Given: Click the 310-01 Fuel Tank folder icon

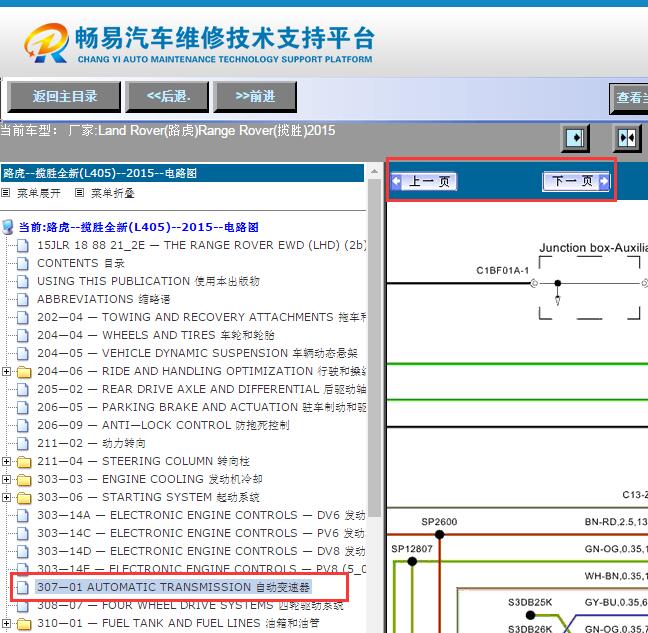Looking at the screenshot, I should tap(24, 624).
